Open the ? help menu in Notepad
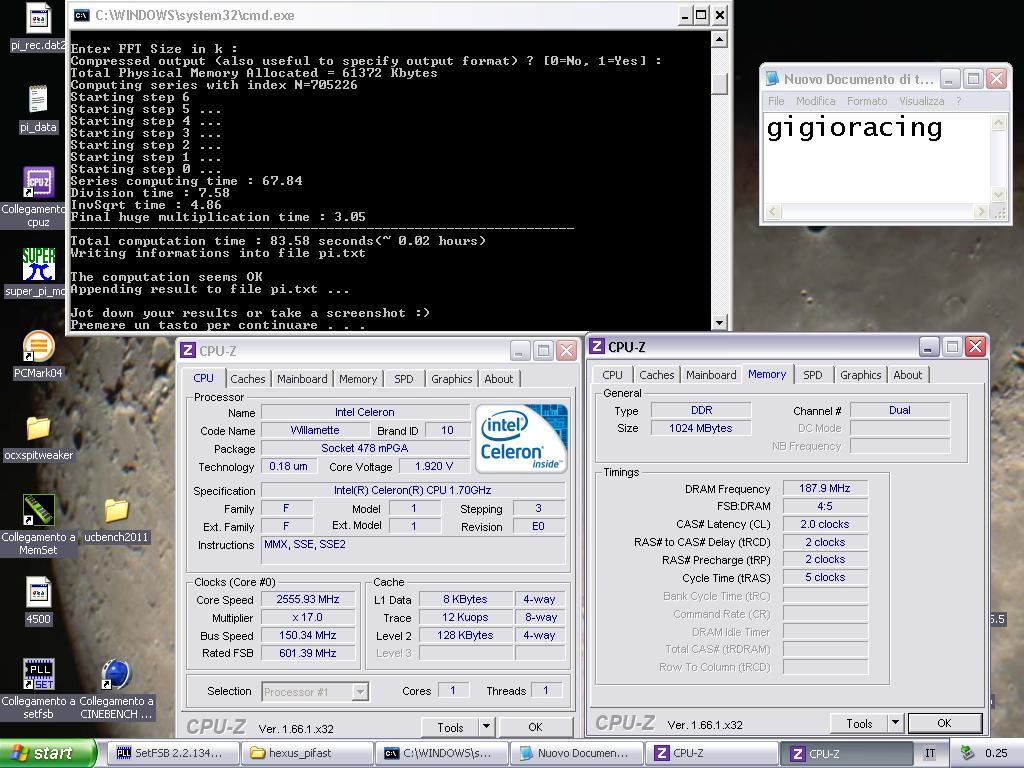 tap(959, 101)
